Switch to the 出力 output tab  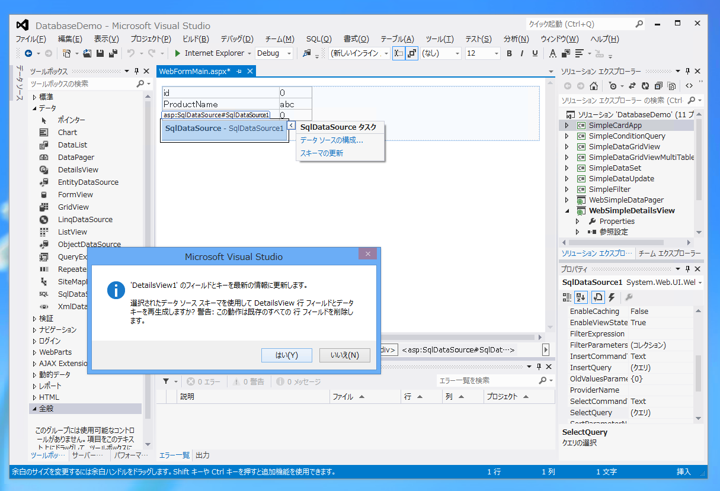click(x=202, y=455)
